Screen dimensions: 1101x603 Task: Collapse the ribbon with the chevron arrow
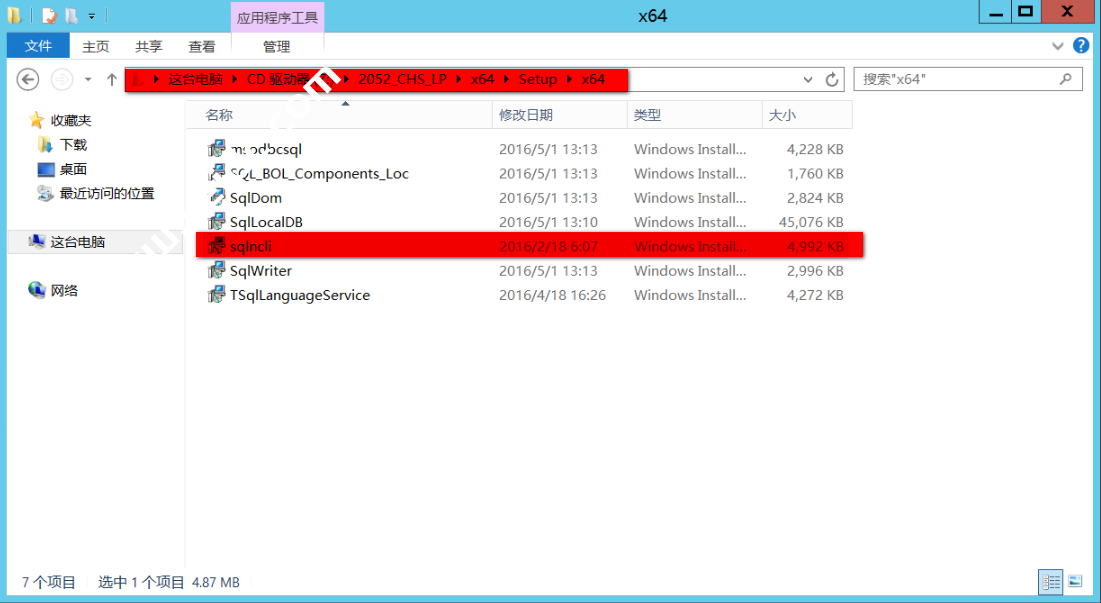1058,45
